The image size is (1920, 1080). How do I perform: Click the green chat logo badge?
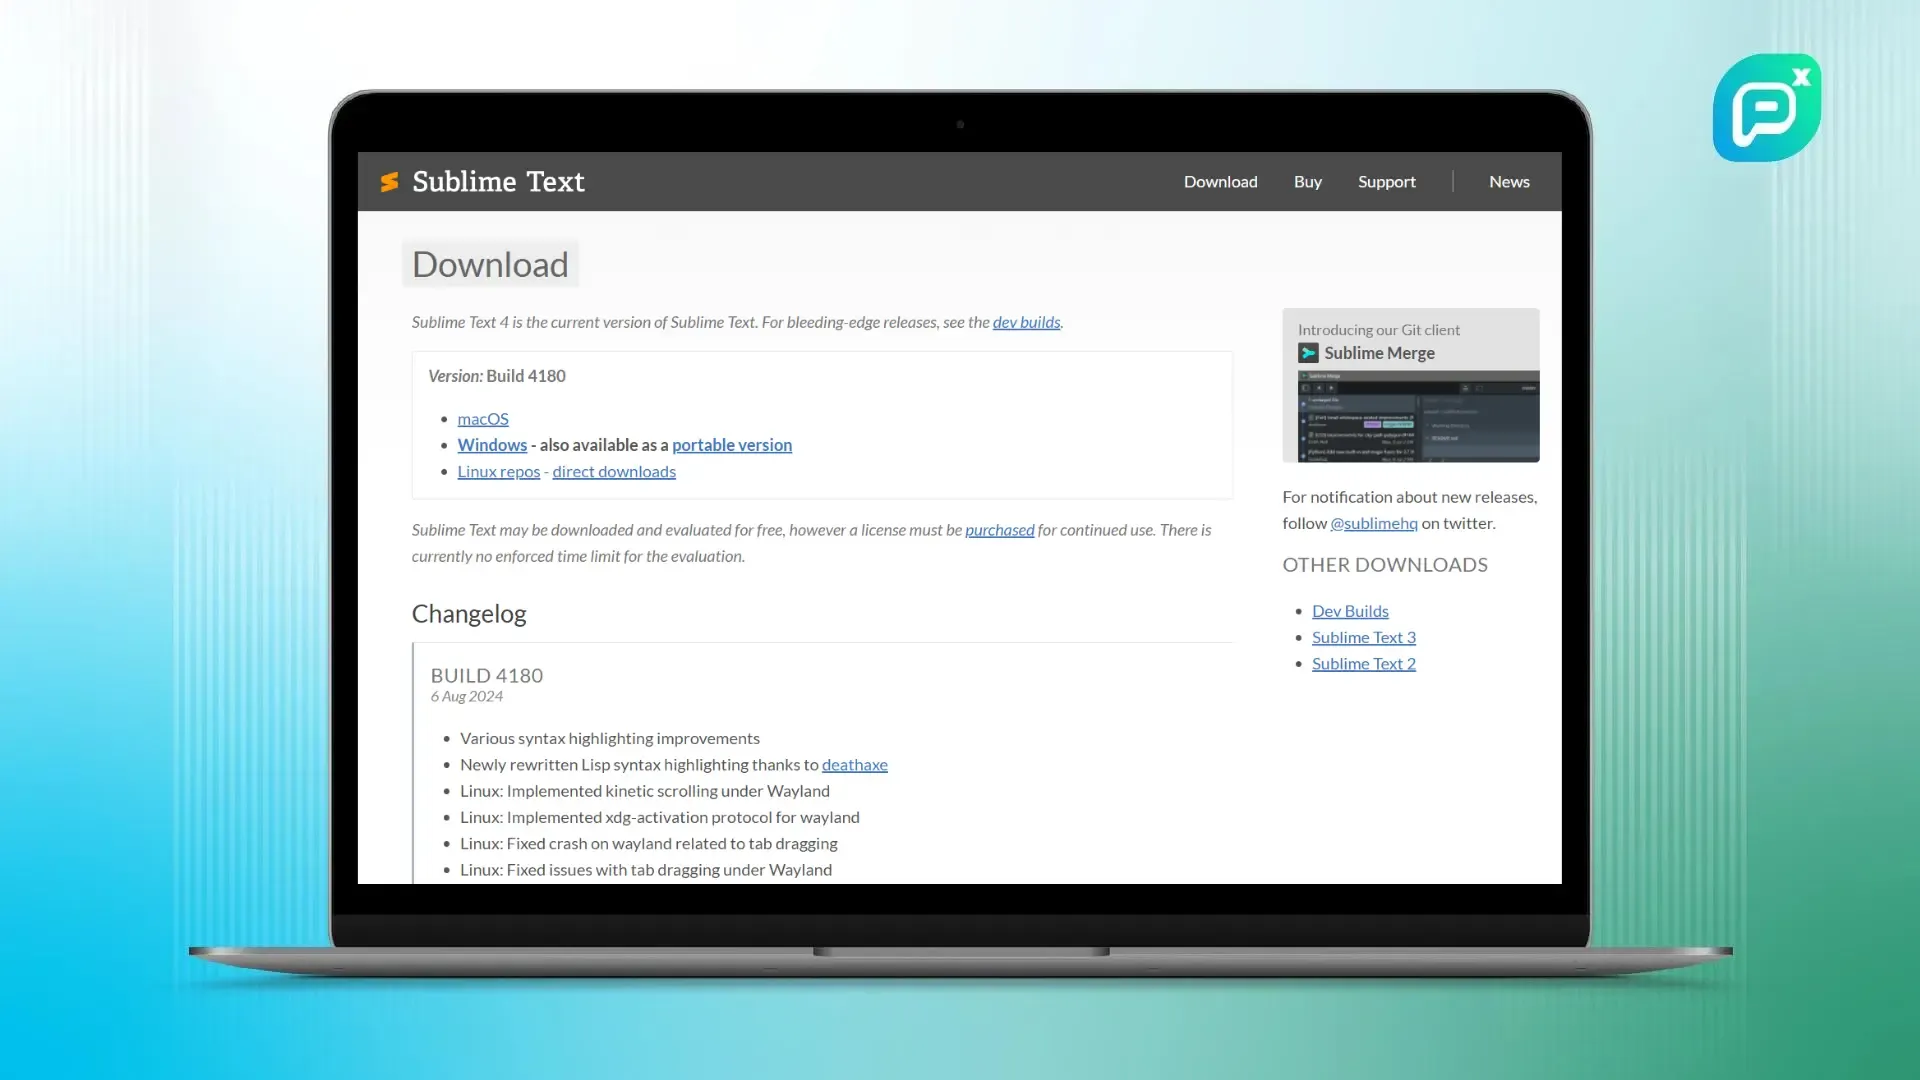pyautogui.click(x=1767, y=108)
